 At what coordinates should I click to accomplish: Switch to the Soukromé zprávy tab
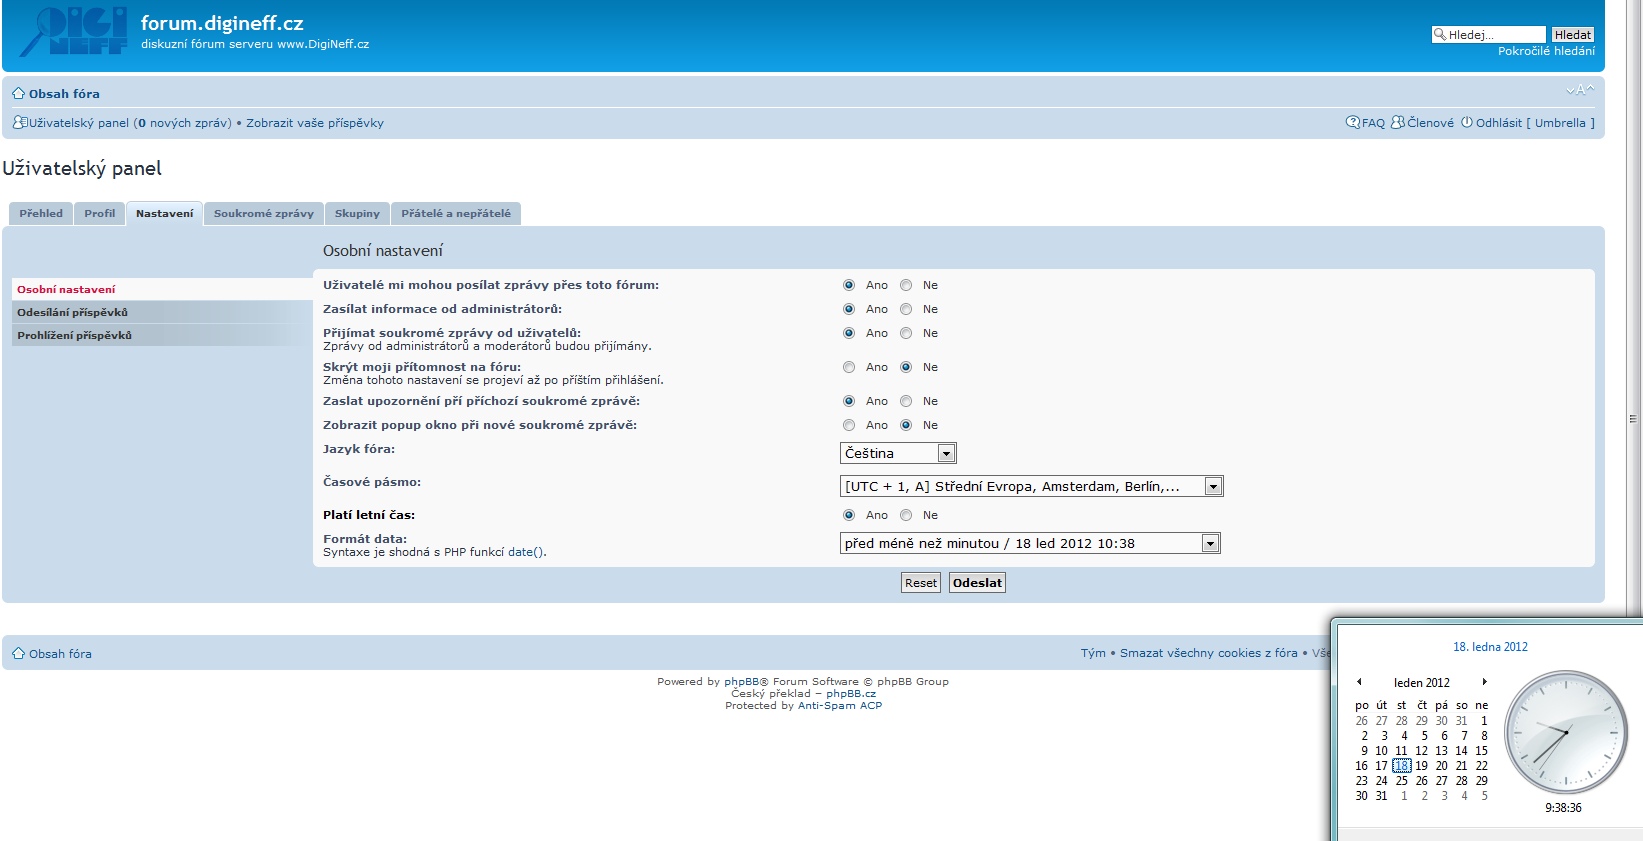click(x=263, y=213)
